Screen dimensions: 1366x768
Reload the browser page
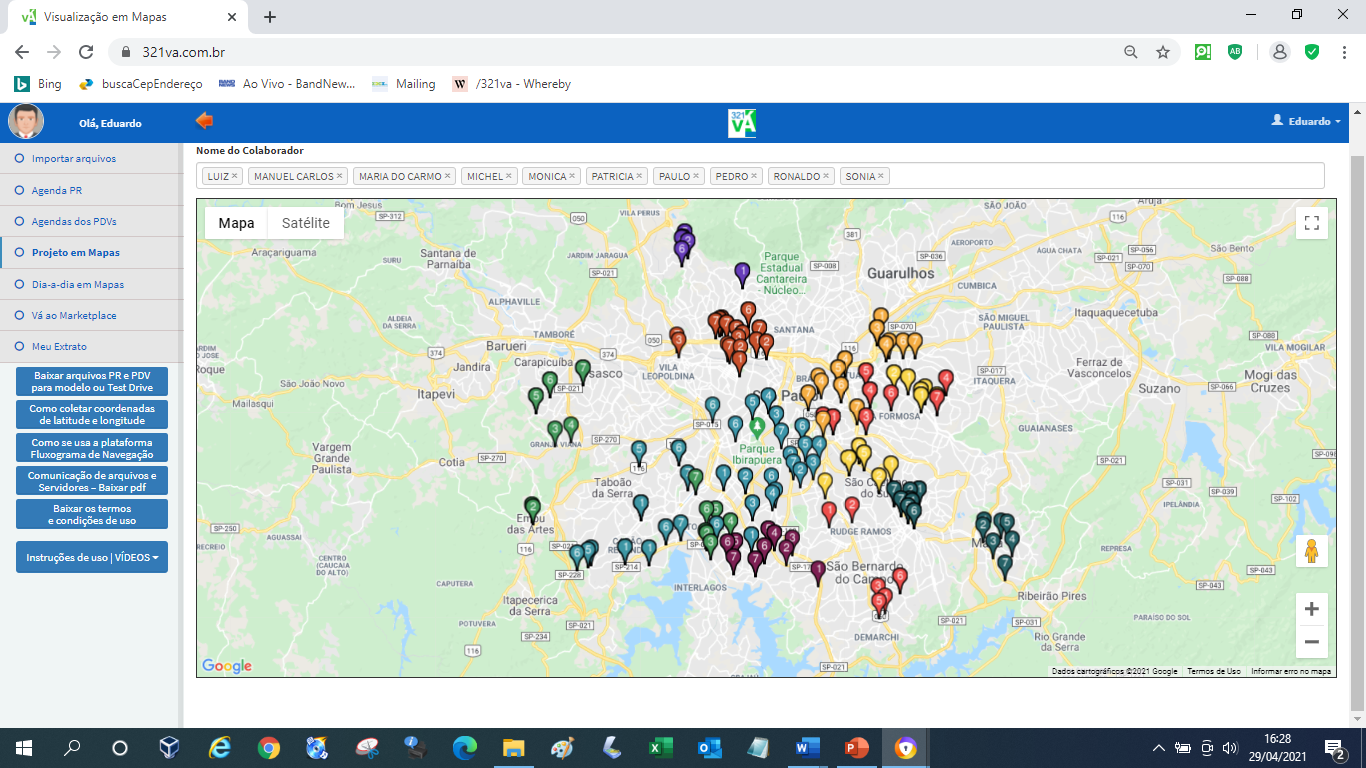coord(86,52)
